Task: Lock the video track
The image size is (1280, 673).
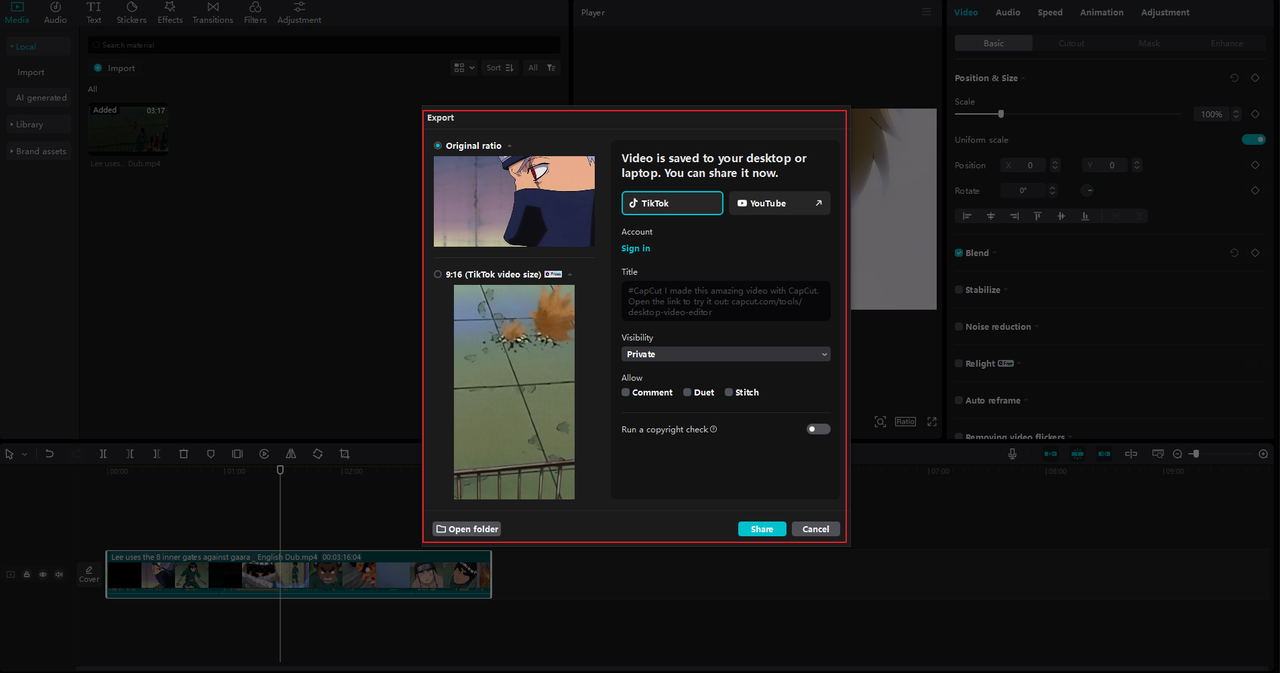Action: (x=27, y=574)
